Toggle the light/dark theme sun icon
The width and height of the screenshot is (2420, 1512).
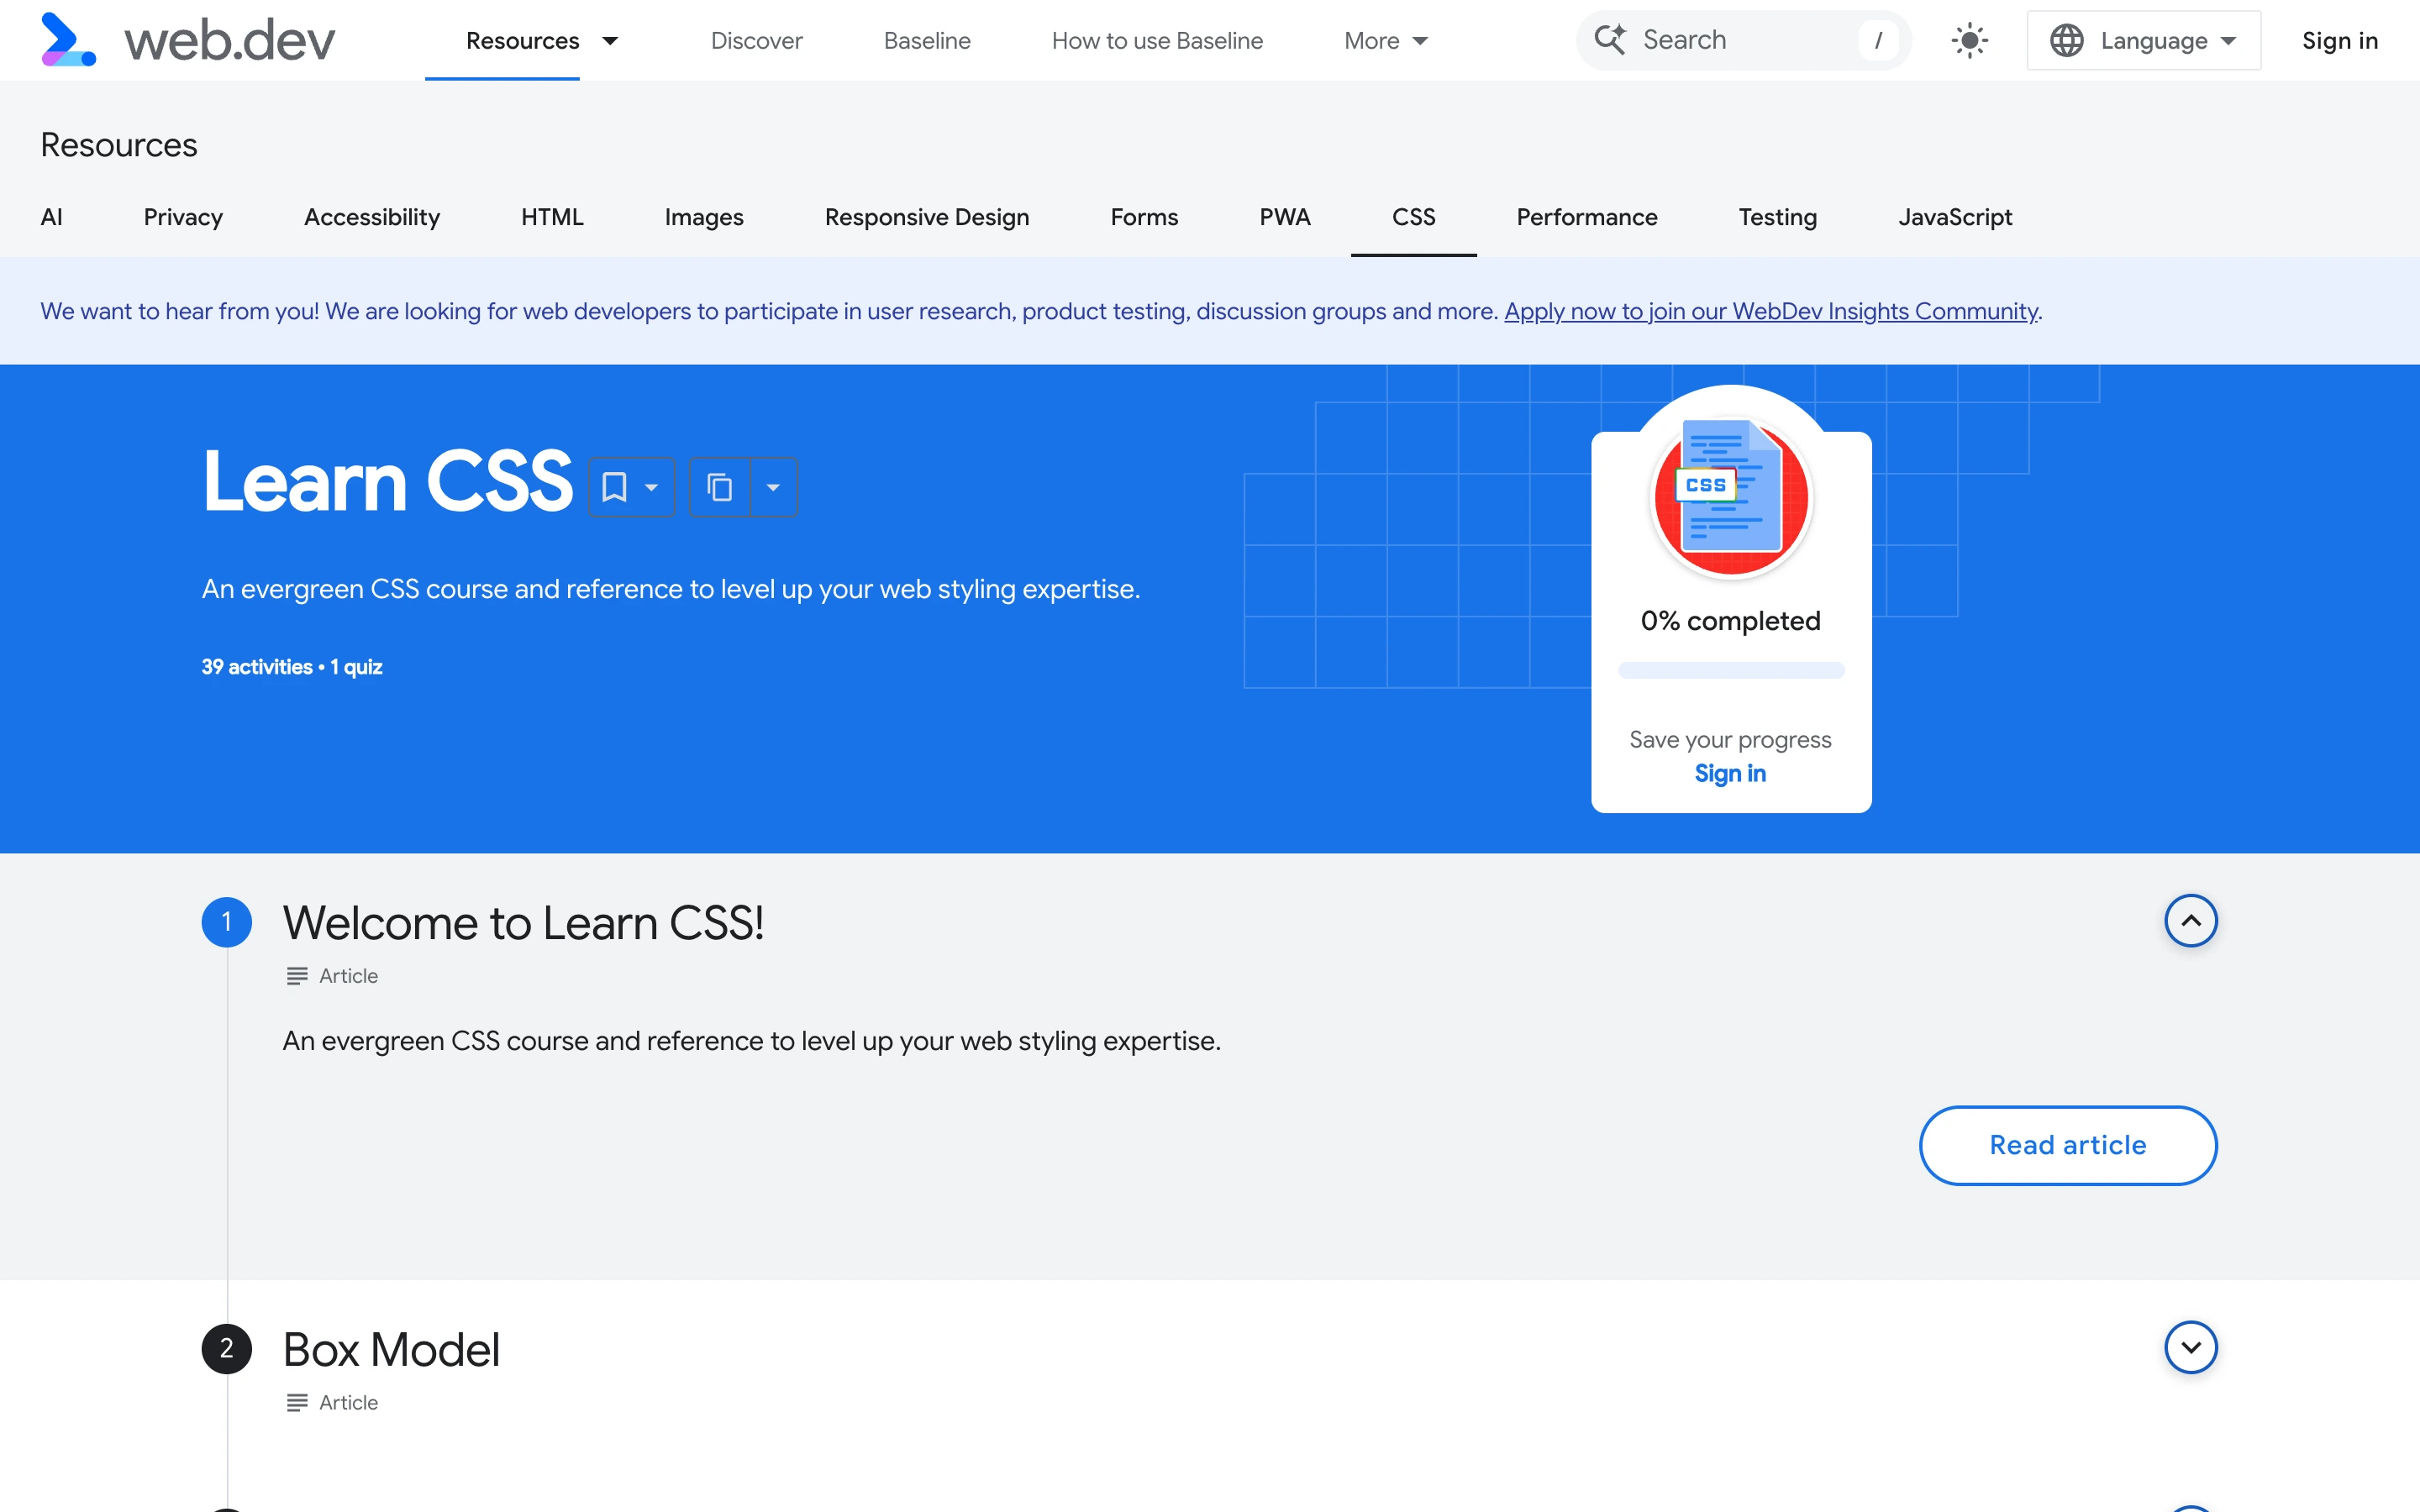tap(1969, 41)
